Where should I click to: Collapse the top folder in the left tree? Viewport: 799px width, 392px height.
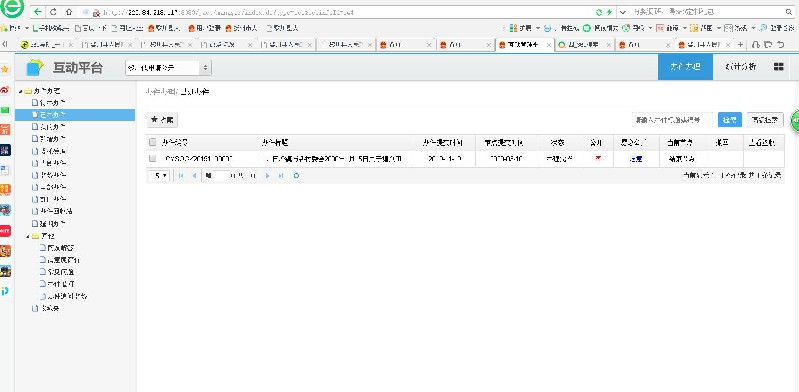[x=20, y=91]
